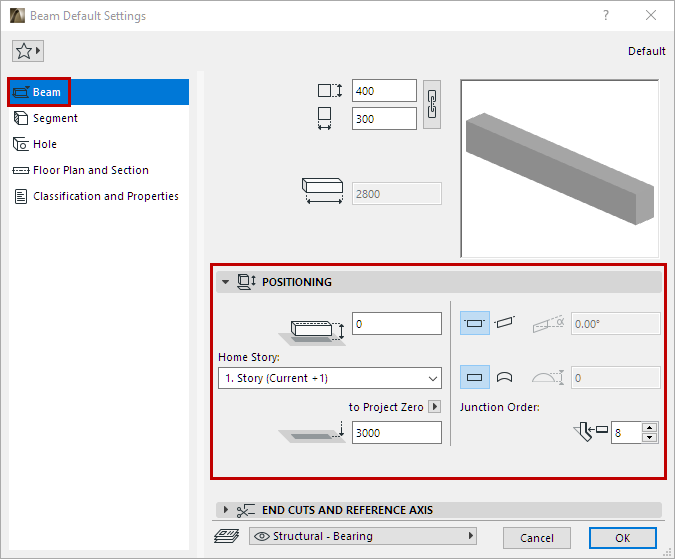Toggle the eye icon on the layer selector

click(262, 536)
